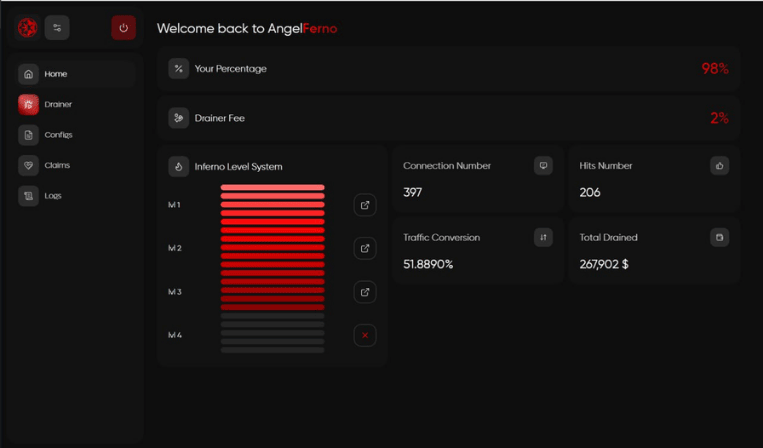Click the red 98% value
The width and height of the screenshot is (763, 448).
click(715, 69)
